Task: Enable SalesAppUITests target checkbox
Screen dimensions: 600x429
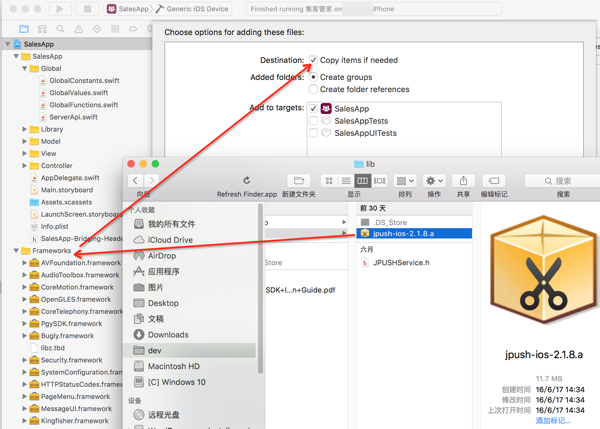Action: [x=313, y=133]
